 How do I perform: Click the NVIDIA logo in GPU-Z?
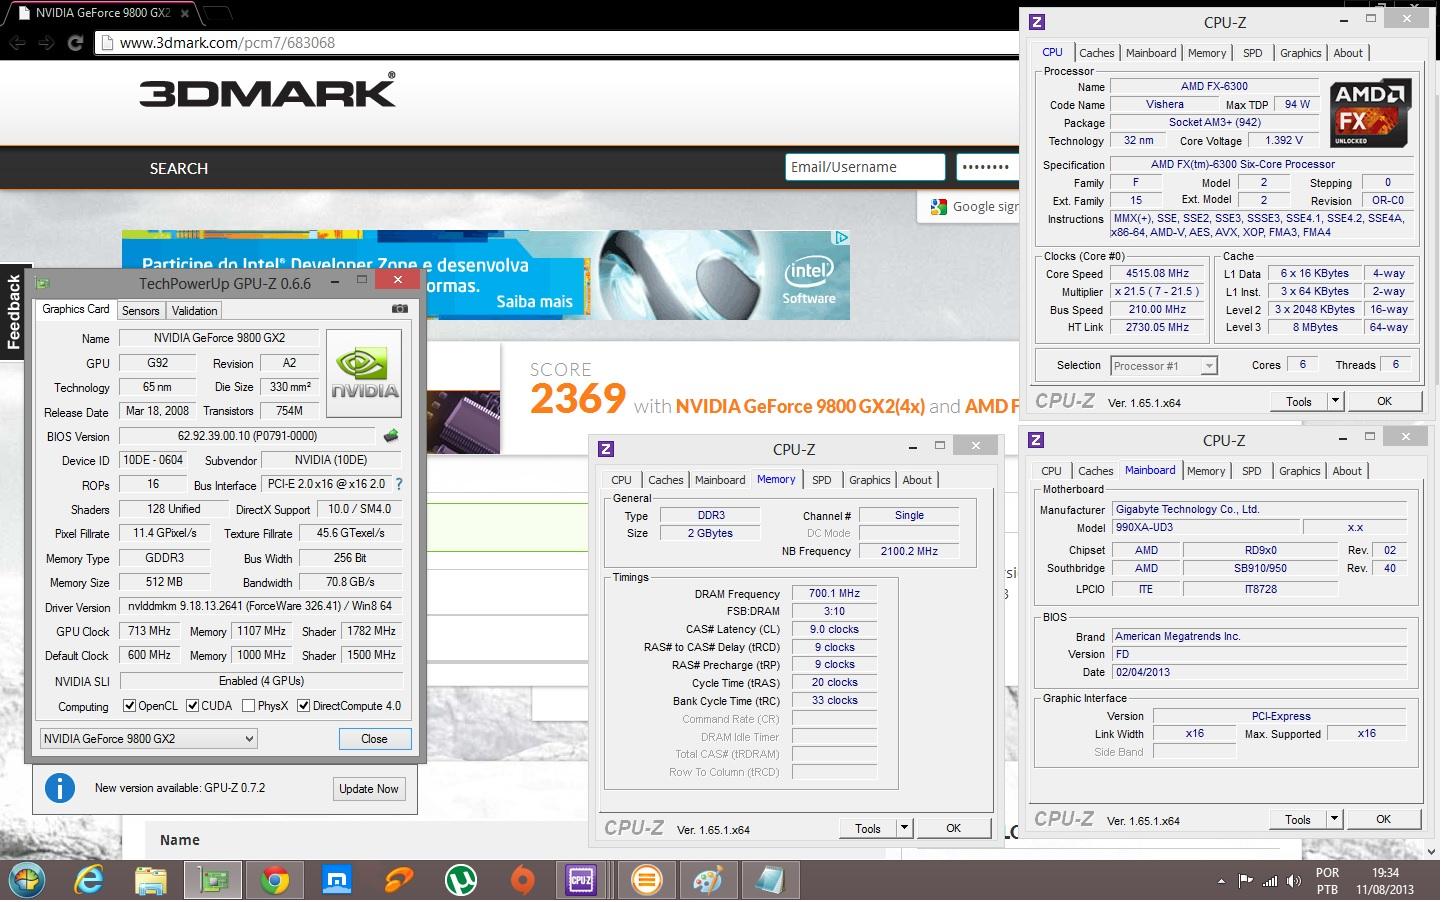(364, 374)
